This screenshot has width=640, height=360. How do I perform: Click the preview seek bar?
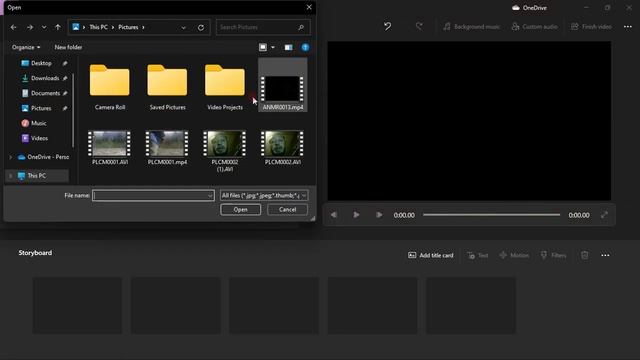491,215
